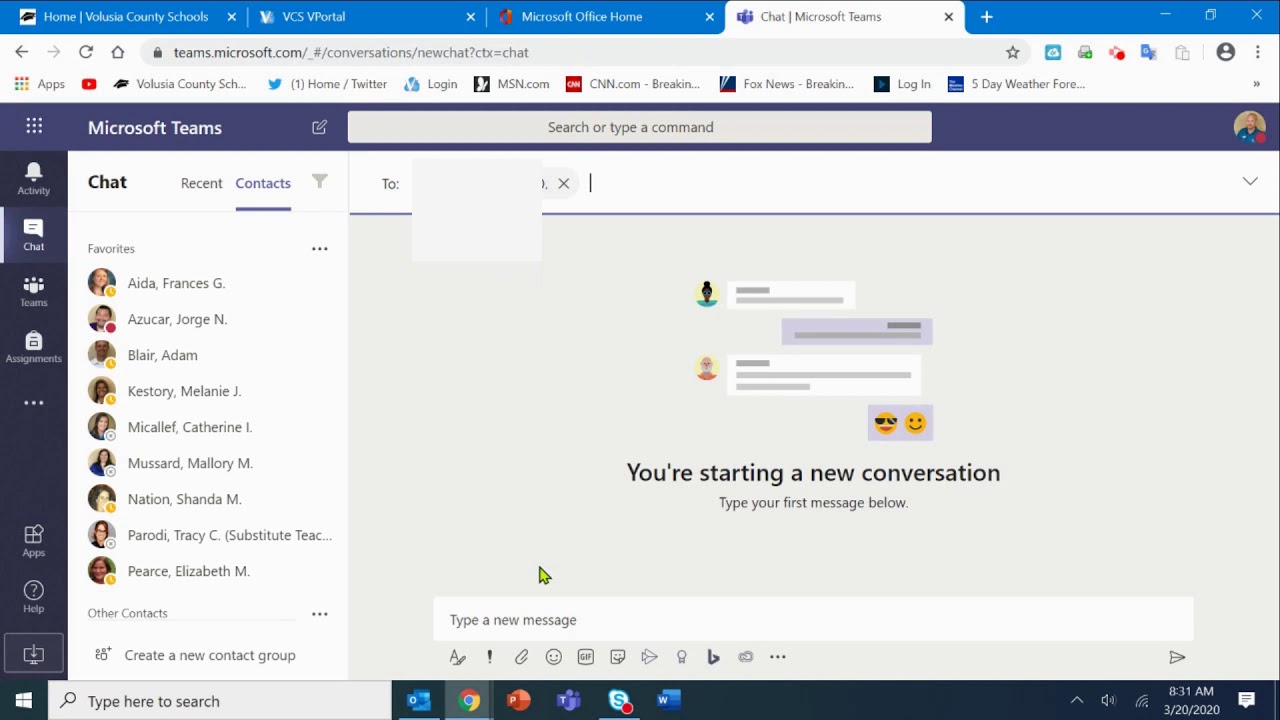Switch to VCS VPortal browser tab
The image size is (1280, 720).
(x=366, y=16)
